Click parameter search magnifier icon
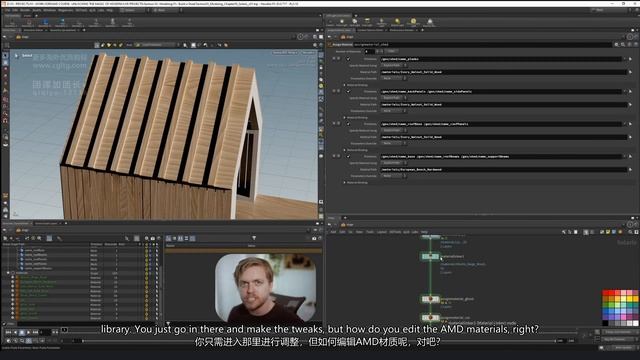This screenshot has height=360, width=640. click(x=623, y=44)
